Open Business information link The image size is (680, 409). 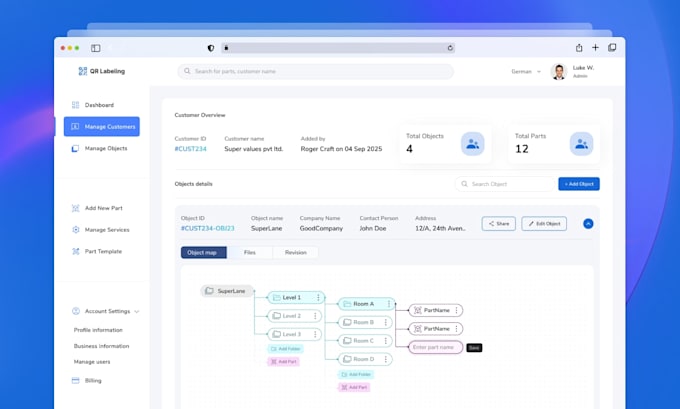(x=101, y=346)
